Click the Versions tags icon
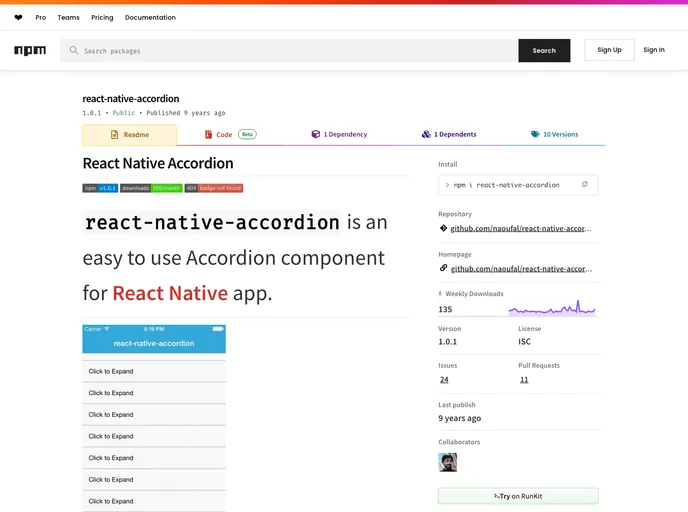This screenshot has height=512, width=688. pyautogui.click(x=535, y=134)
